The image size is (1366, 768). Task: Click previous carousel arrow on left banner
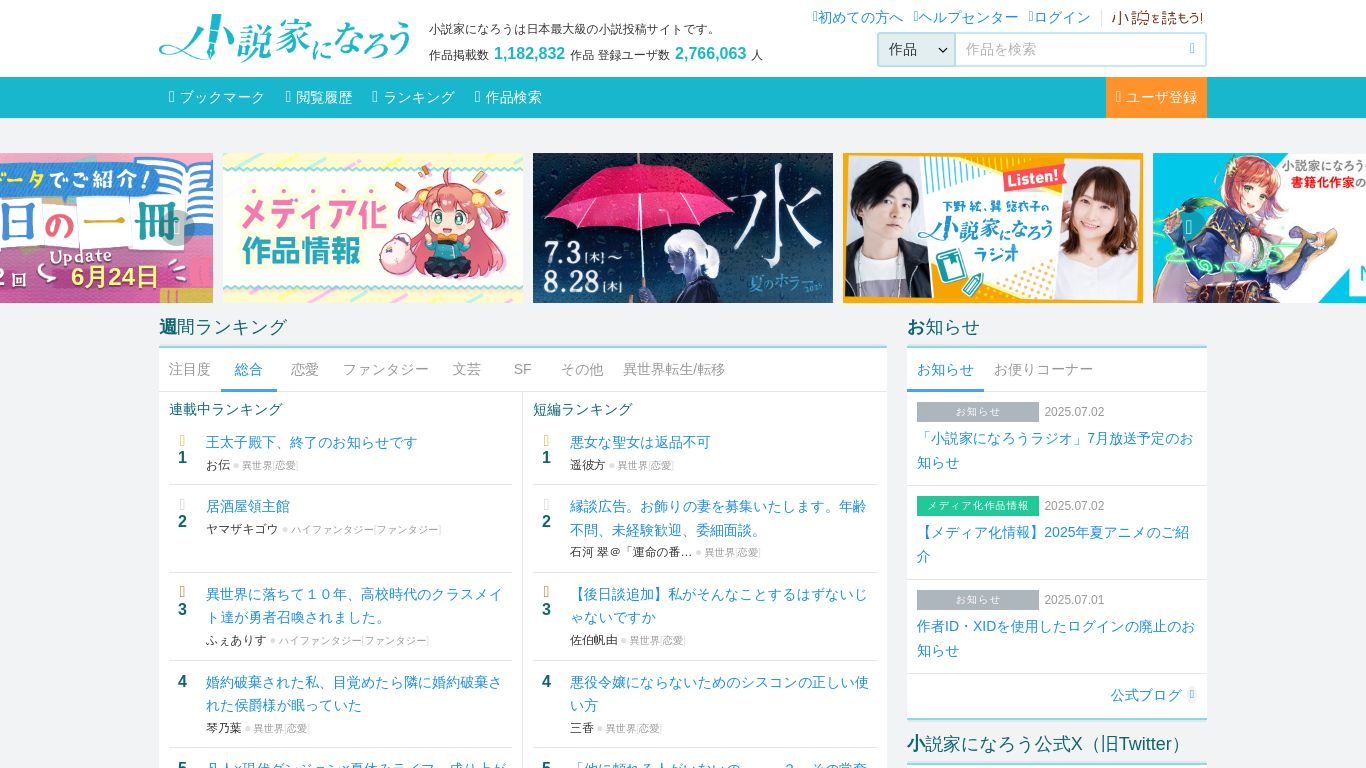(x=176, y=228)
